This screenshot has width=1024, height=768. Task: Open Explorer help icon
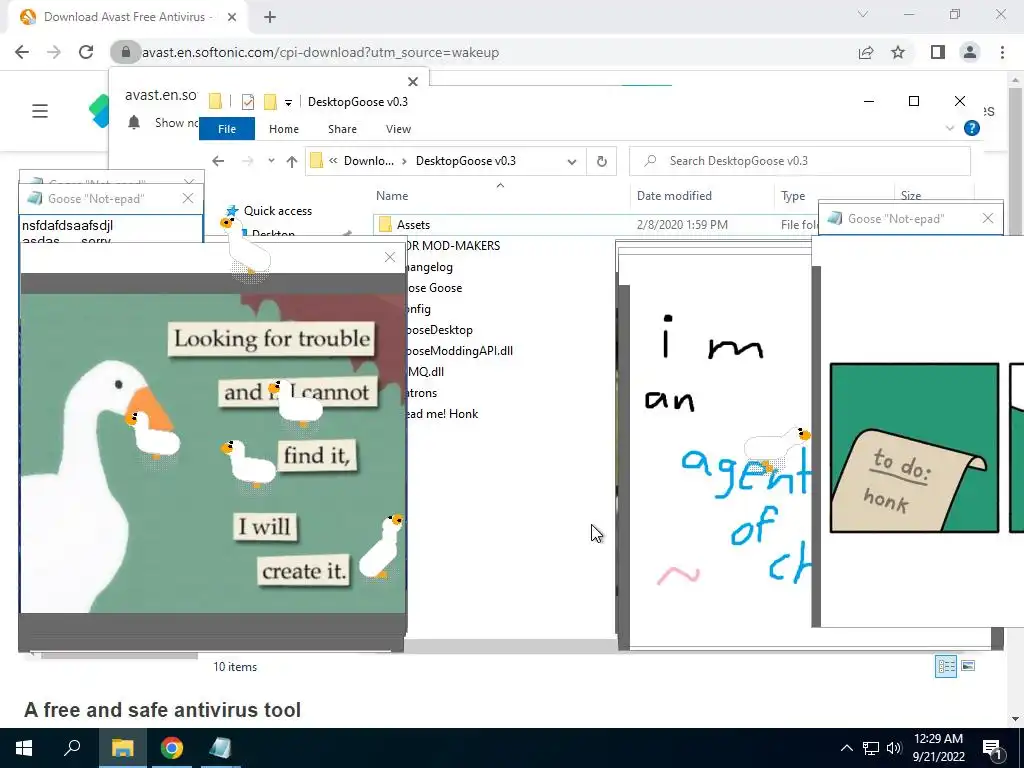point(972,129)
